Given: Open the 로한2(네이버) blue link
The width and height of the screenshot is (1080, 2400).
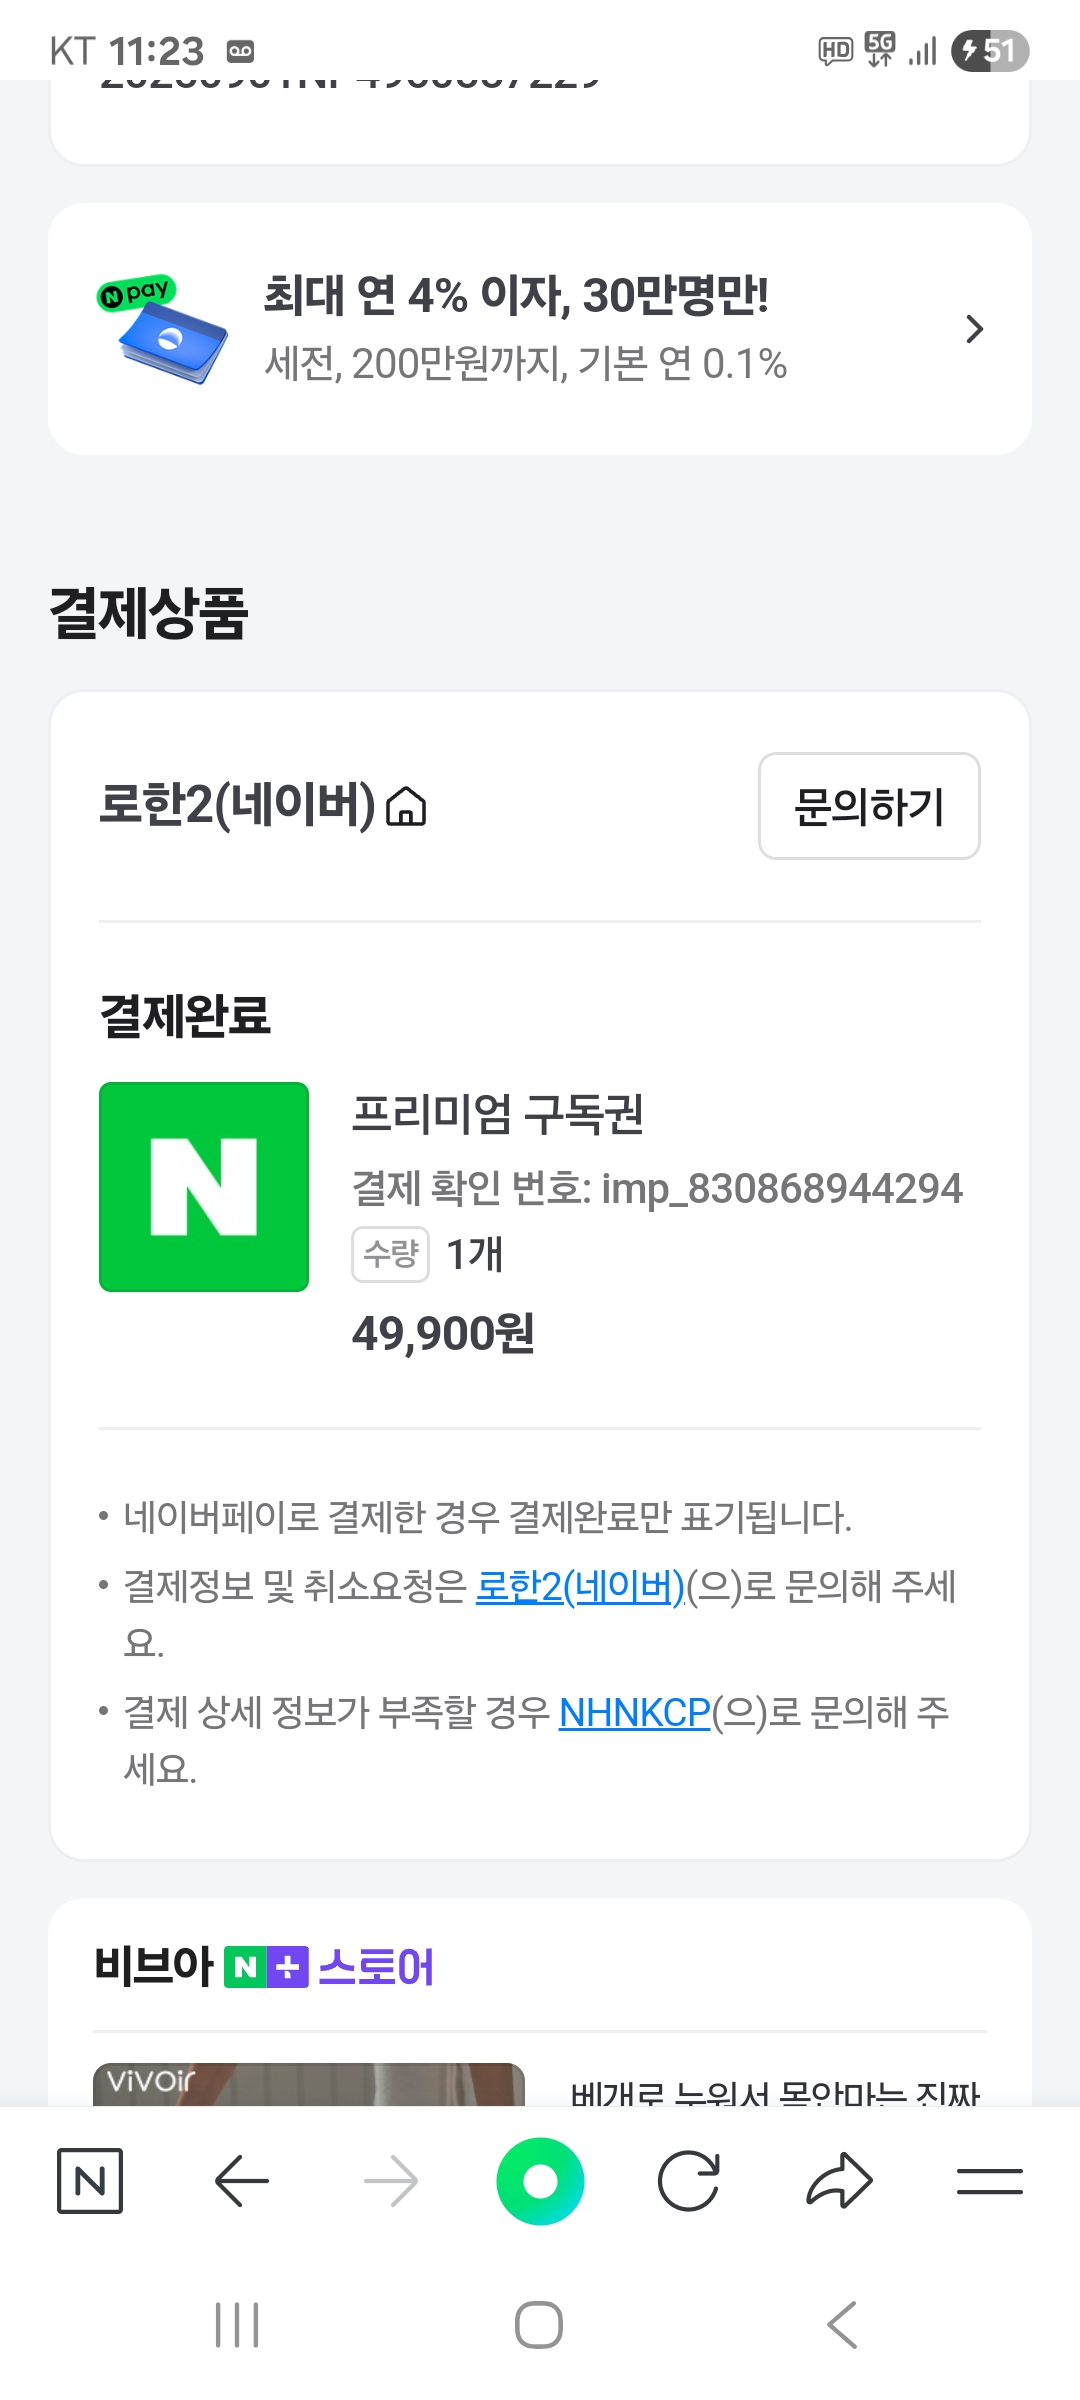Looking at the screenshot, I should tap(580, 1586).
